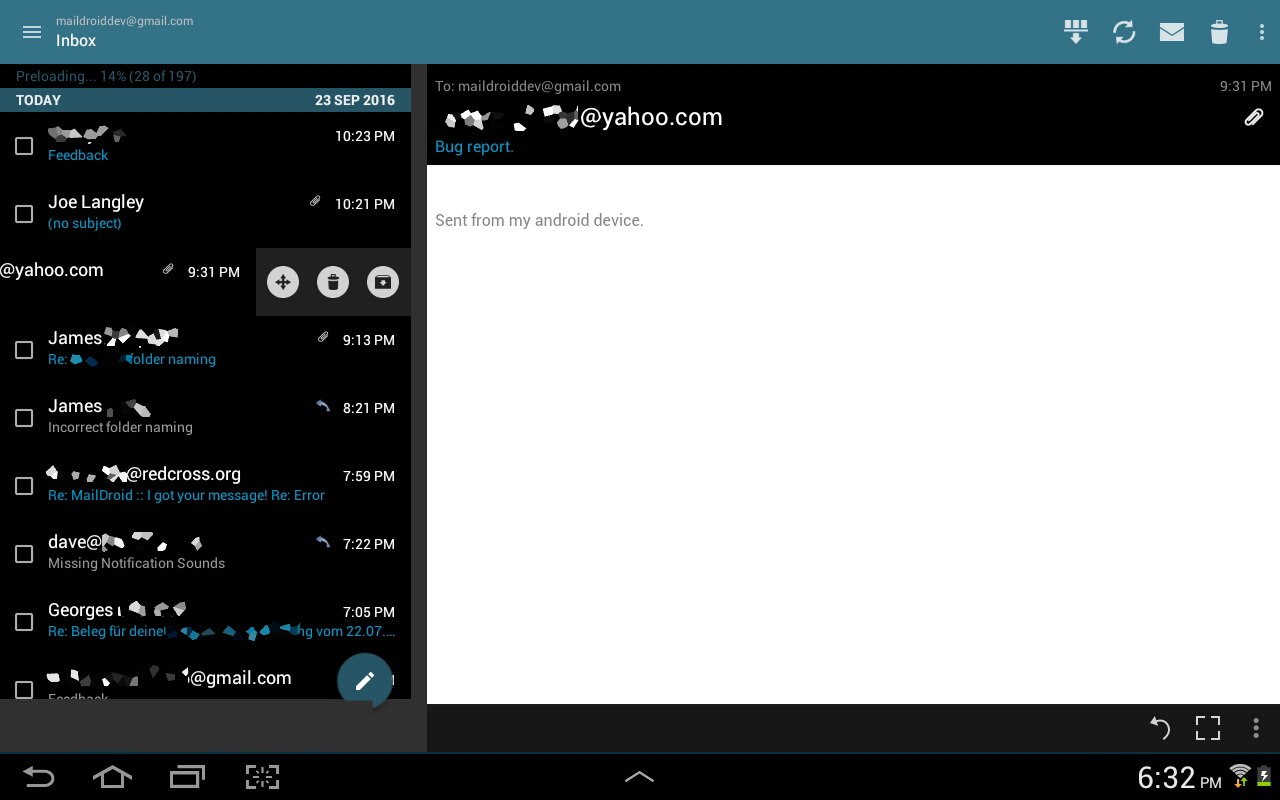Open the 'Bug report.' email subject link
Viewport: 1280px width, 800px height.
point(474,146)
